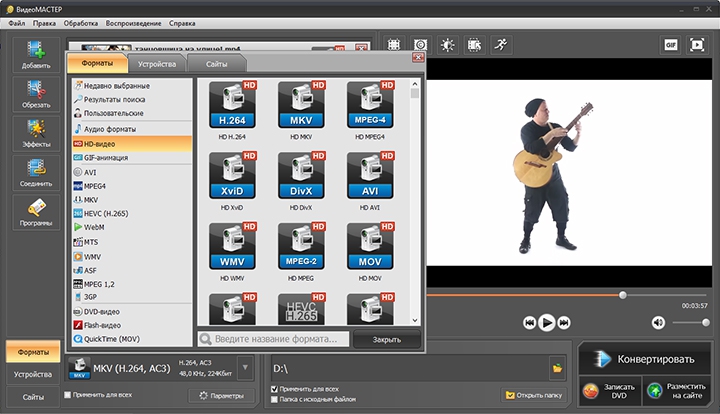Select the HEVC H.265 HD format icon

tap(301, 308)
